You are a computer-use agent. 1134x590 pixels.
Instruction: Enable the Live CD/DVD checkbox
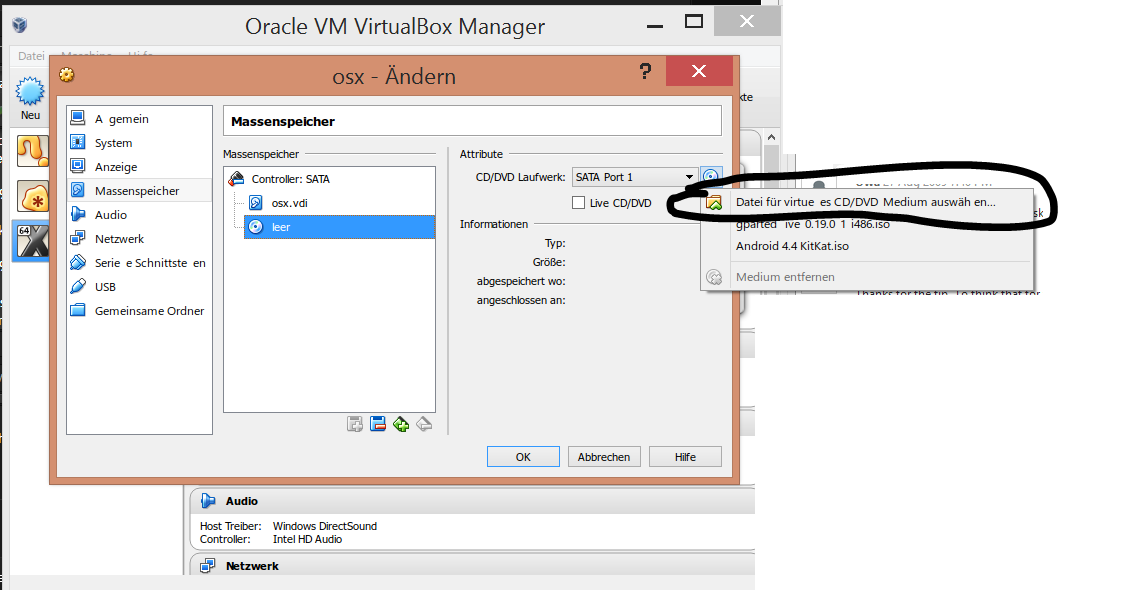tap(578, 202)
